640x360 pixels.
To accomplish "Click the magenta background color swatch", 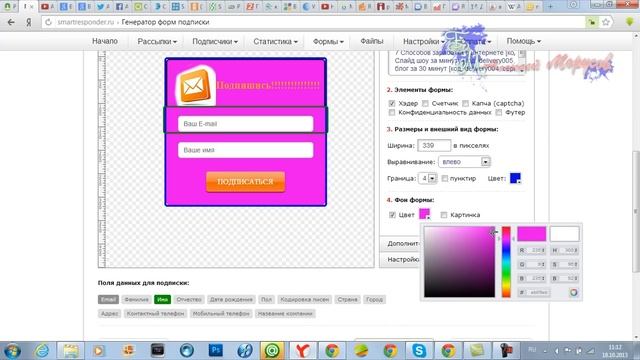I will tap(424, 214).
